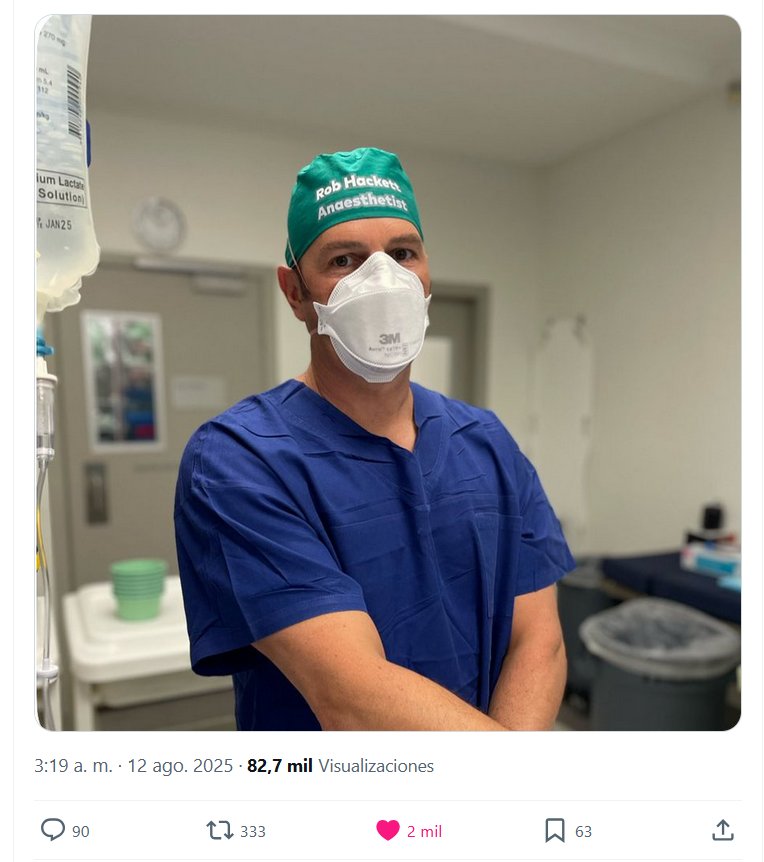Click the repost count 333
This screenshot has height=862, width=764.
253,831
